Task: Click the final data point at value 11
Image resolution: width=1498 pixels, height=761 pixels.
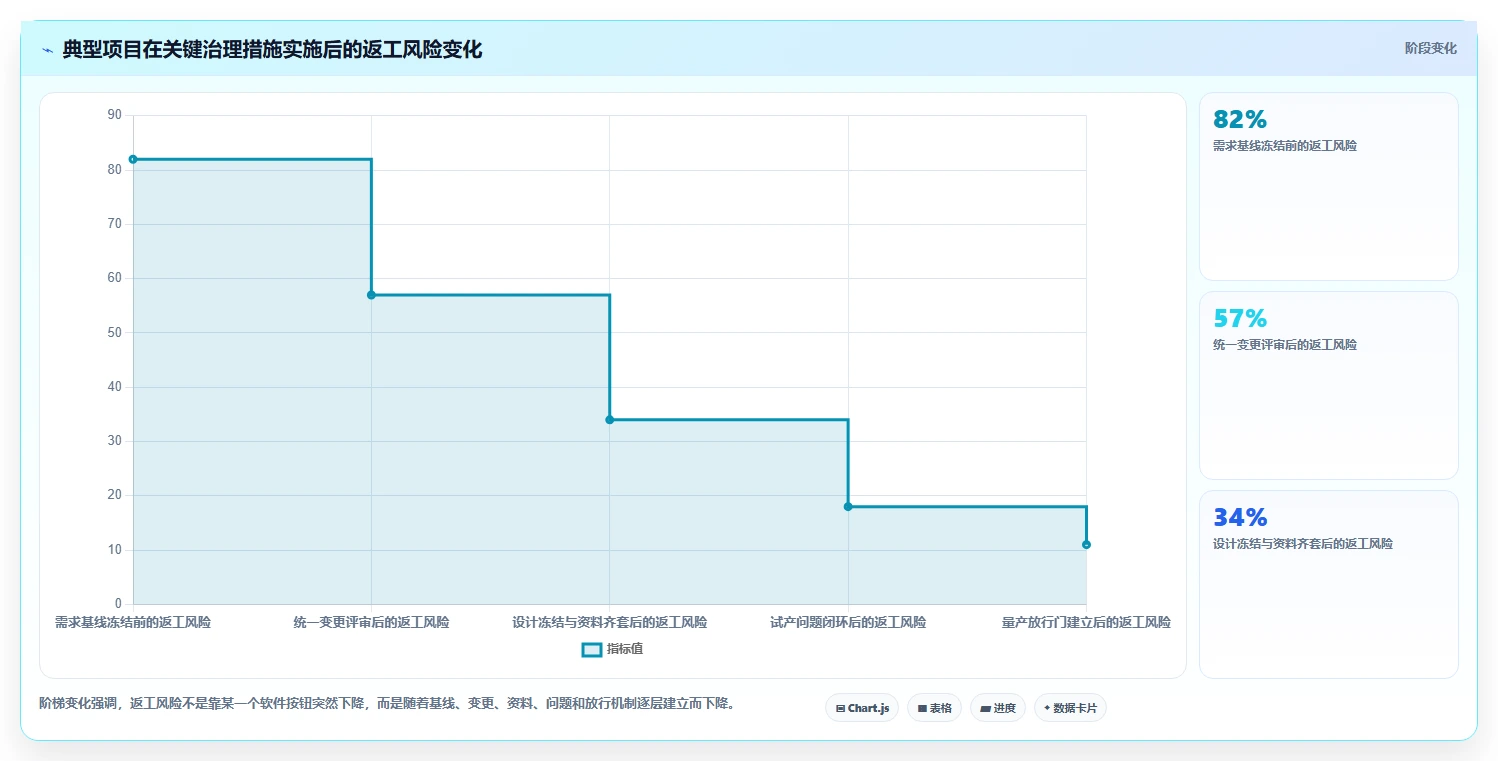Action: (1086, 545)
